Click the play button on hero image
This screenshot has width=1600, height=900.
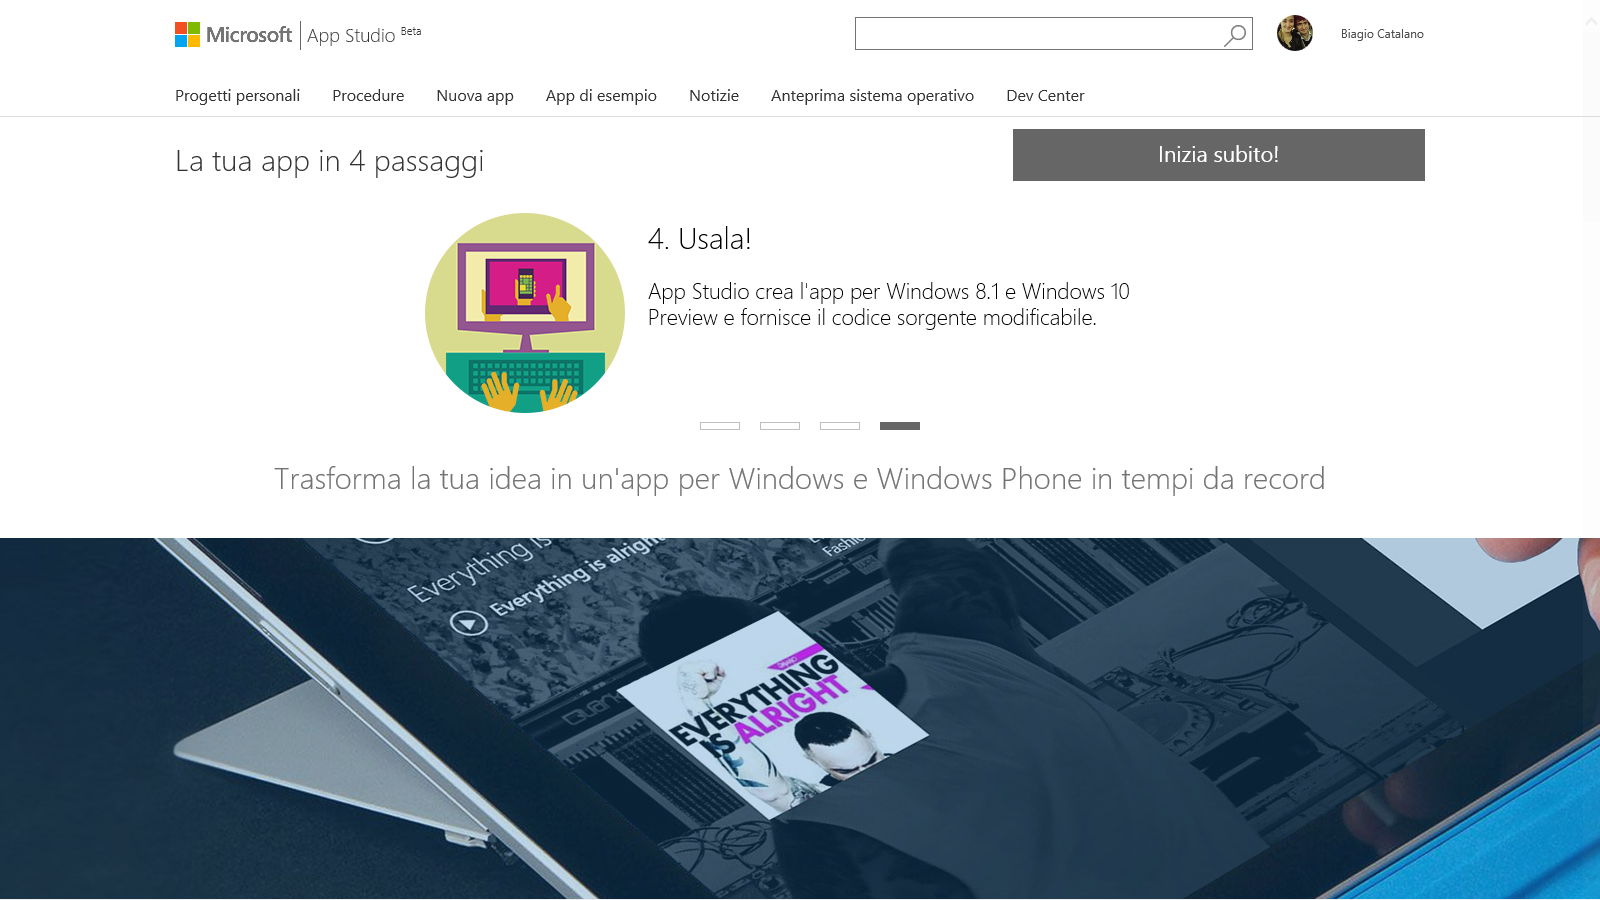coord(468,623)
